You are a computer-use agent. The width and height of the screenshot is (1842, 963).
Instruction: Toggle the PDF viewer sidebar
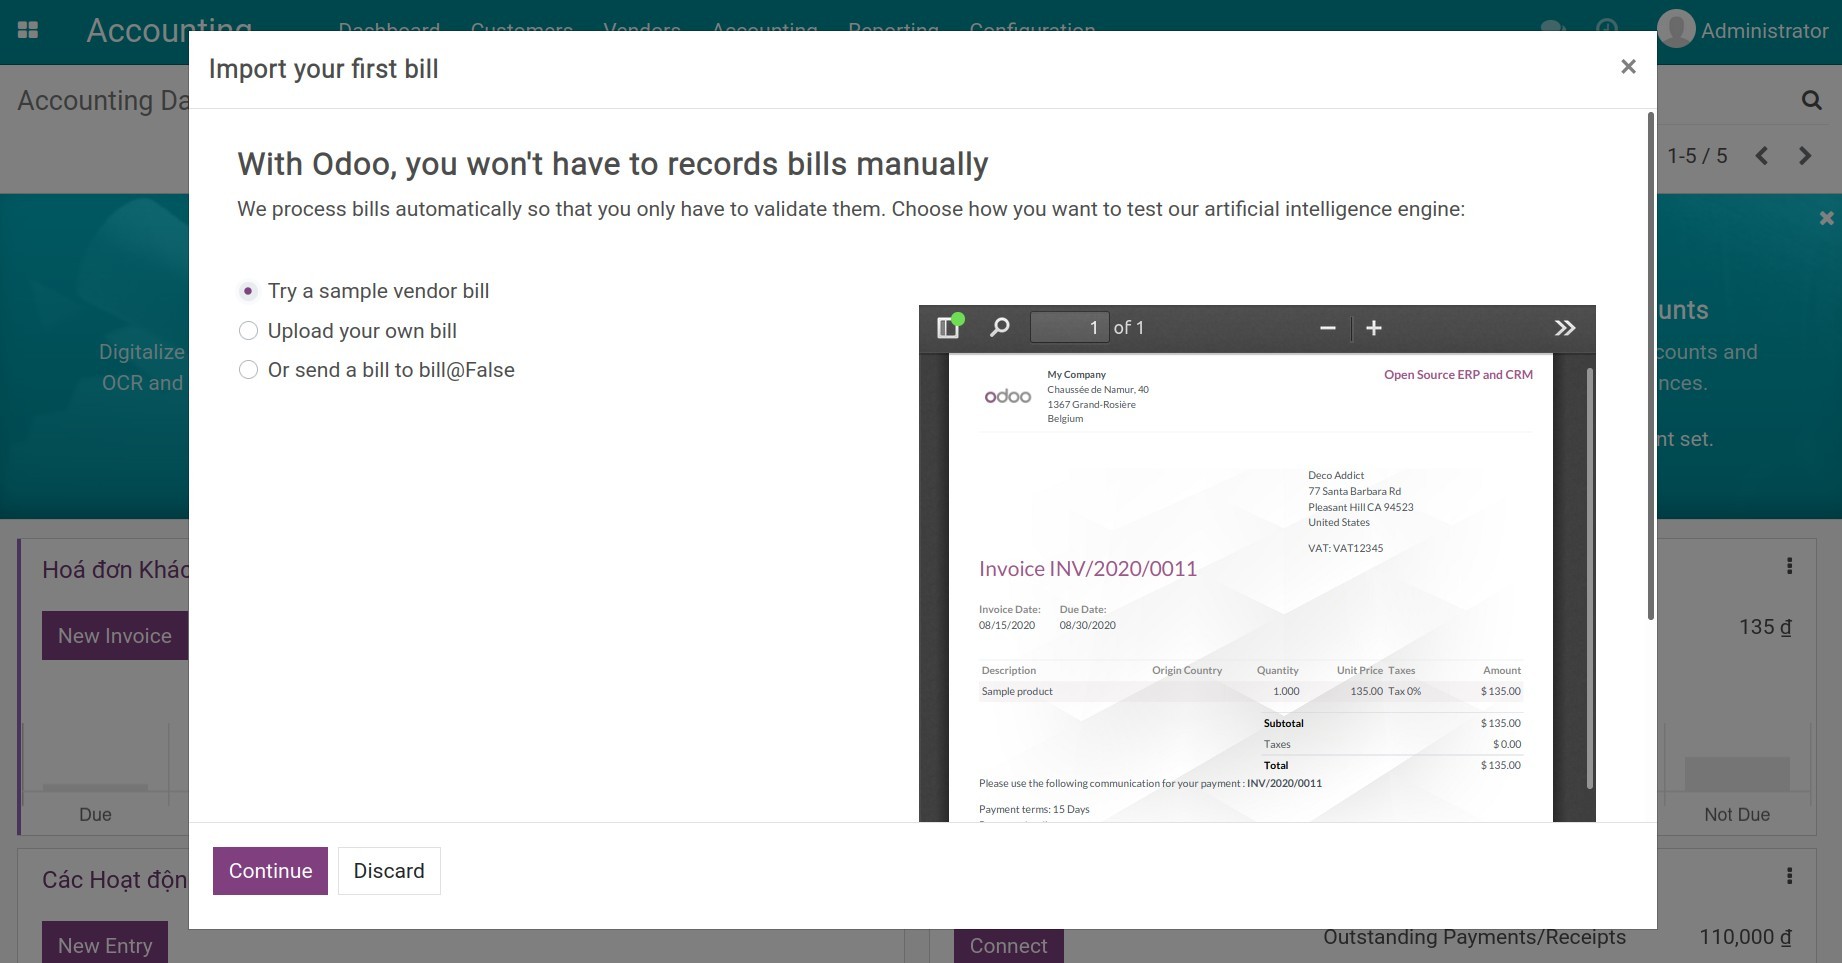pyautogui.click(x=949, y=327)
